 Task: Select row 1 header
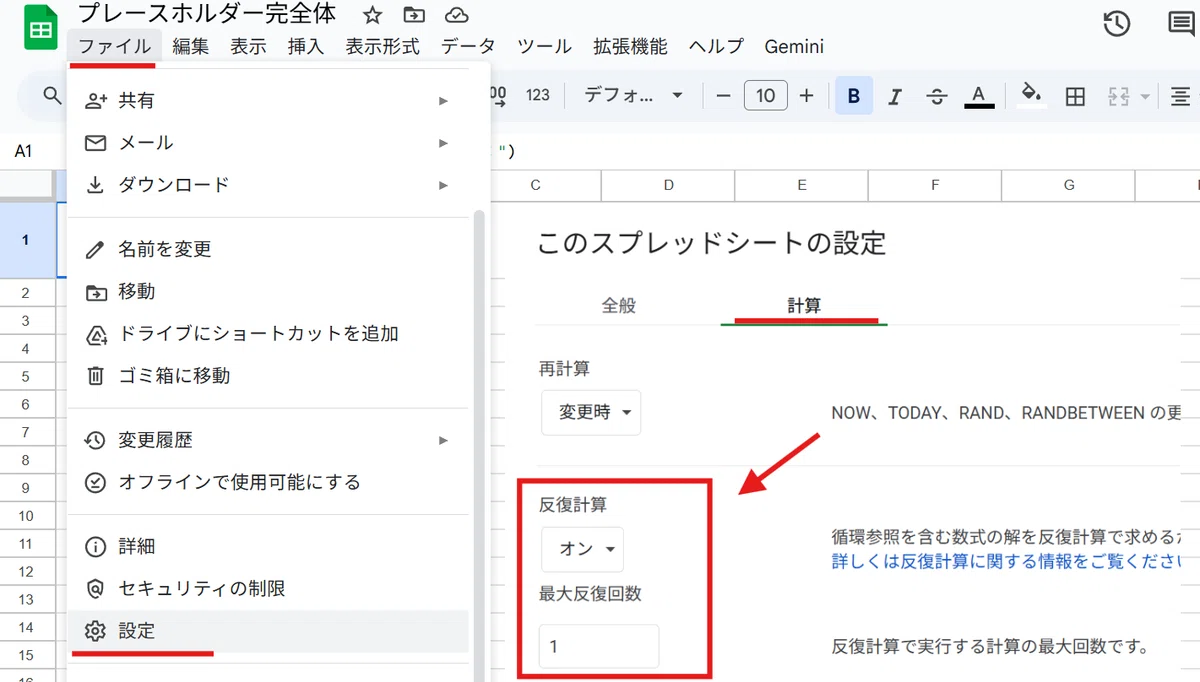(x=26, y=240)
